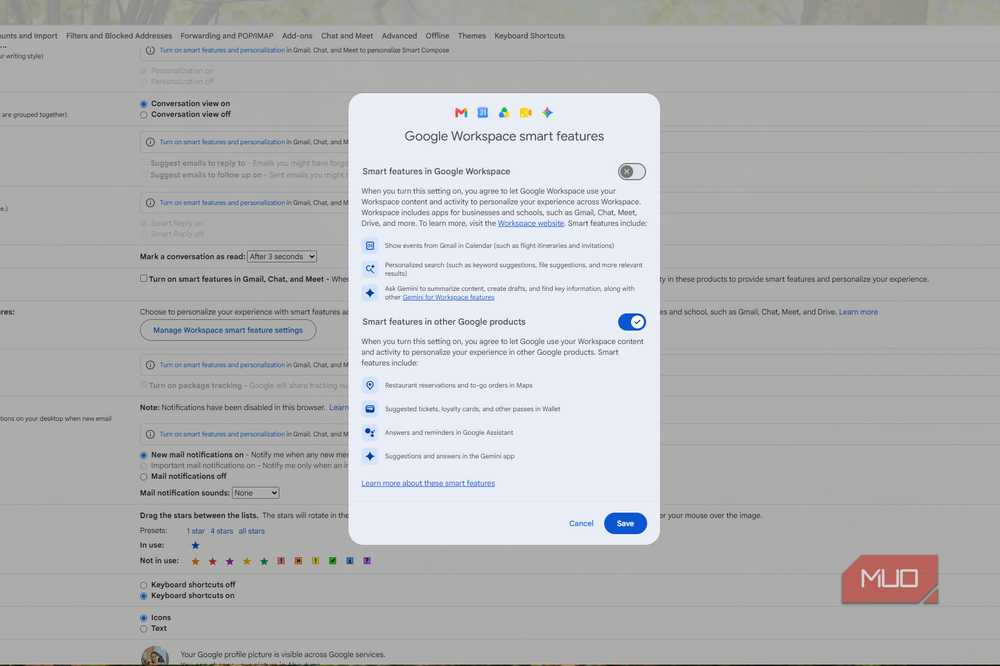Go to the 'Chat and Meet' settings tab
This screenshot has height=666, width=1000.
pos(347,36)
